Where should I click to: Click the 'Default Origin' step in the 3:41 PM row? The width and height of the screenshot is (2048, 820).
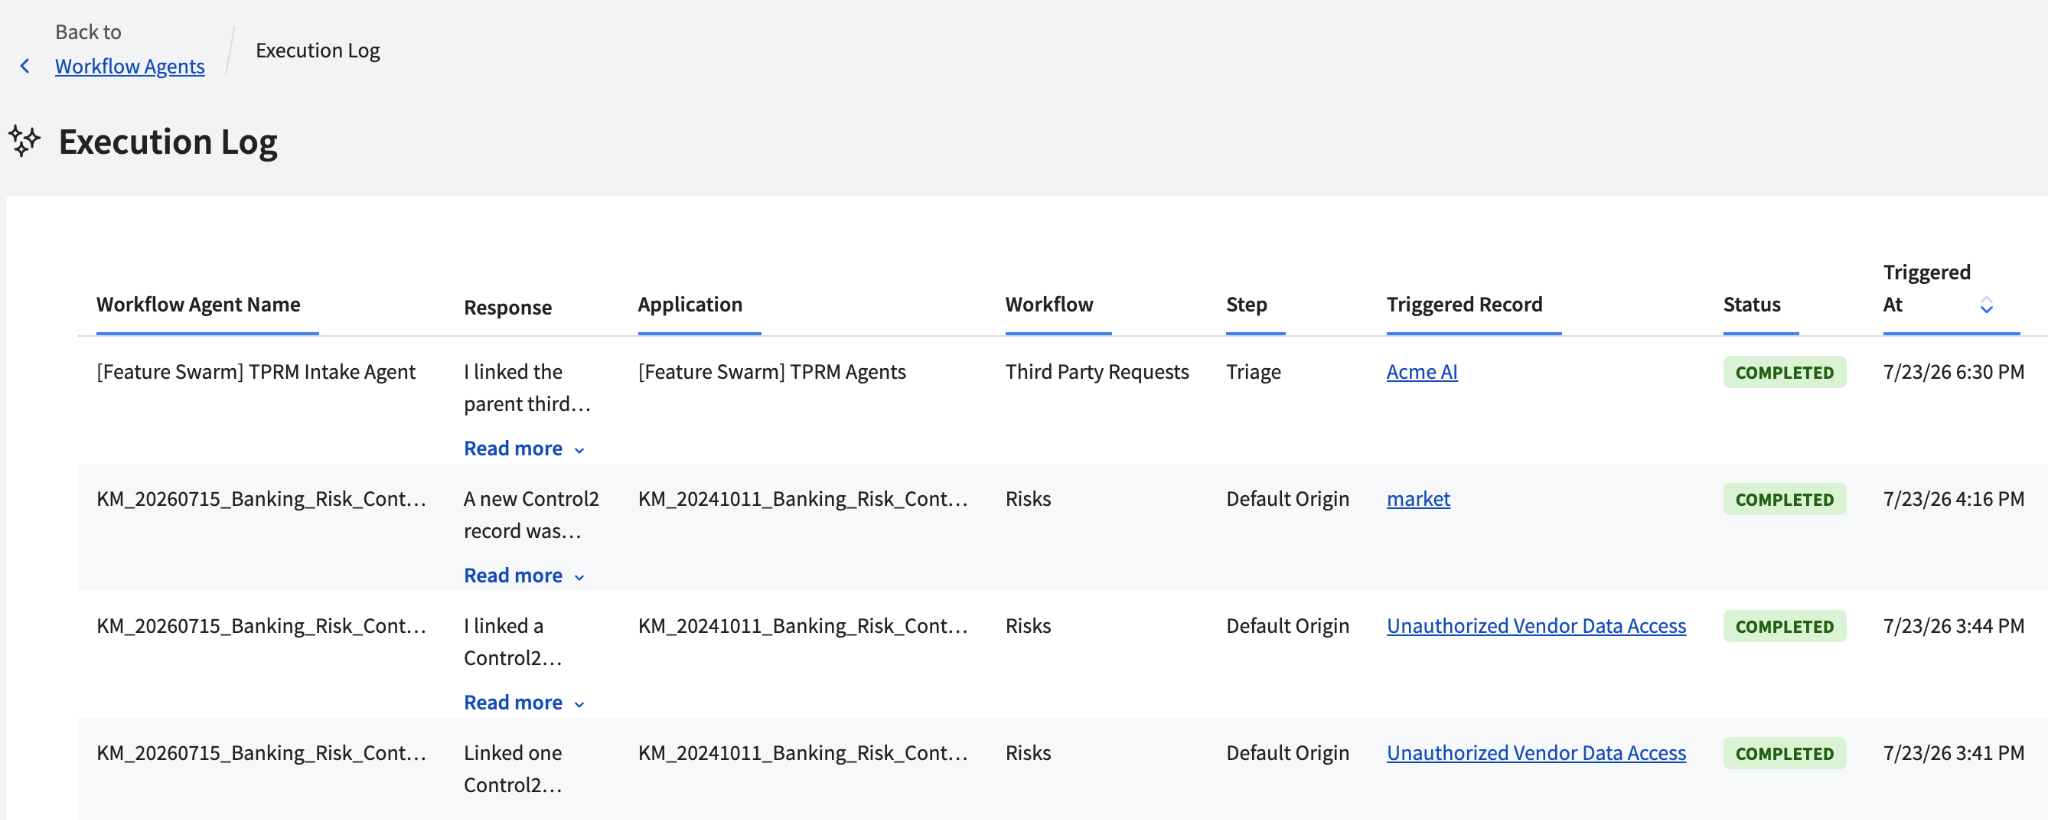click(1288, 753)
